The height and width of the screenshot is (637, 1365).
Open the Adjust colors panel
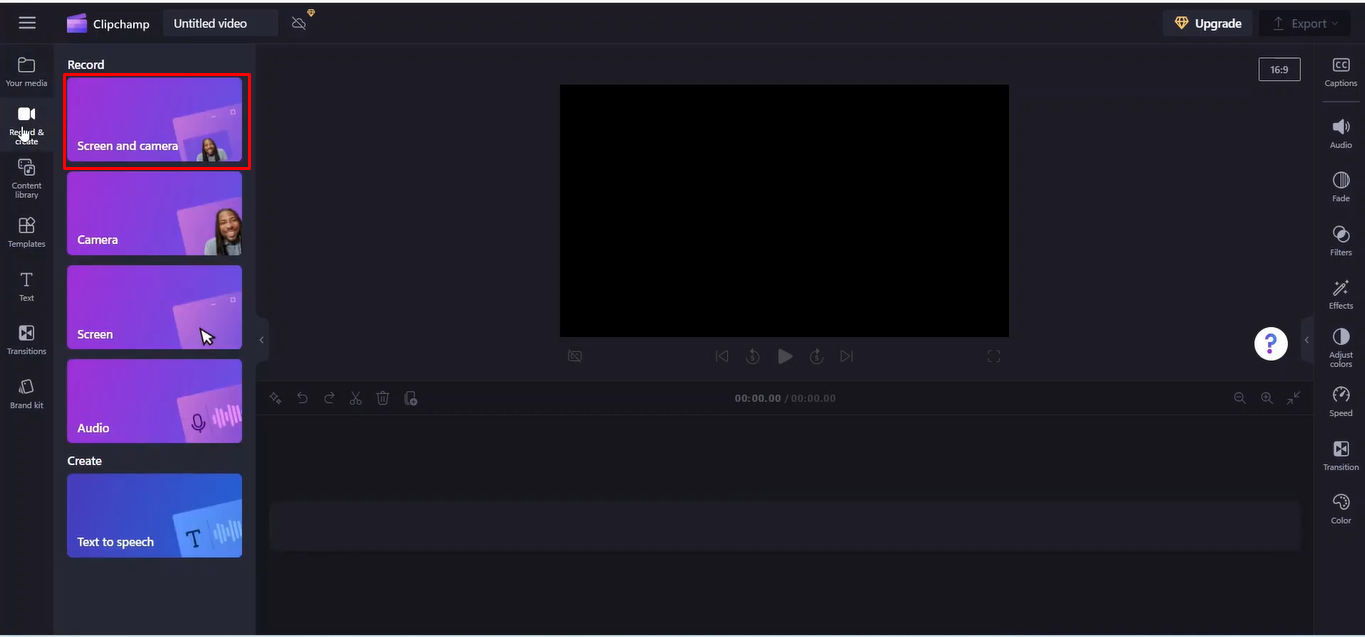point(1340,346)
